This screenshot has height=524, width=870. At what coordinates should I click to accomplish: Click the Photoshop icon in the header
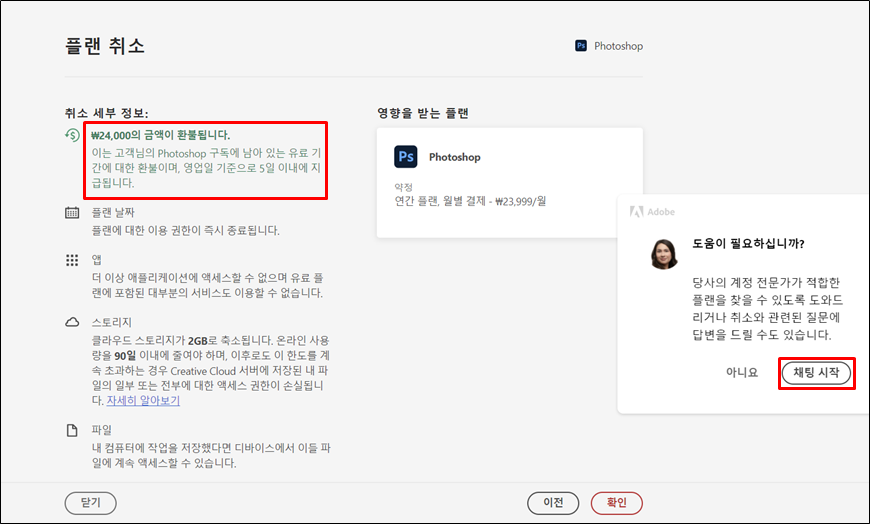point(581,46)
